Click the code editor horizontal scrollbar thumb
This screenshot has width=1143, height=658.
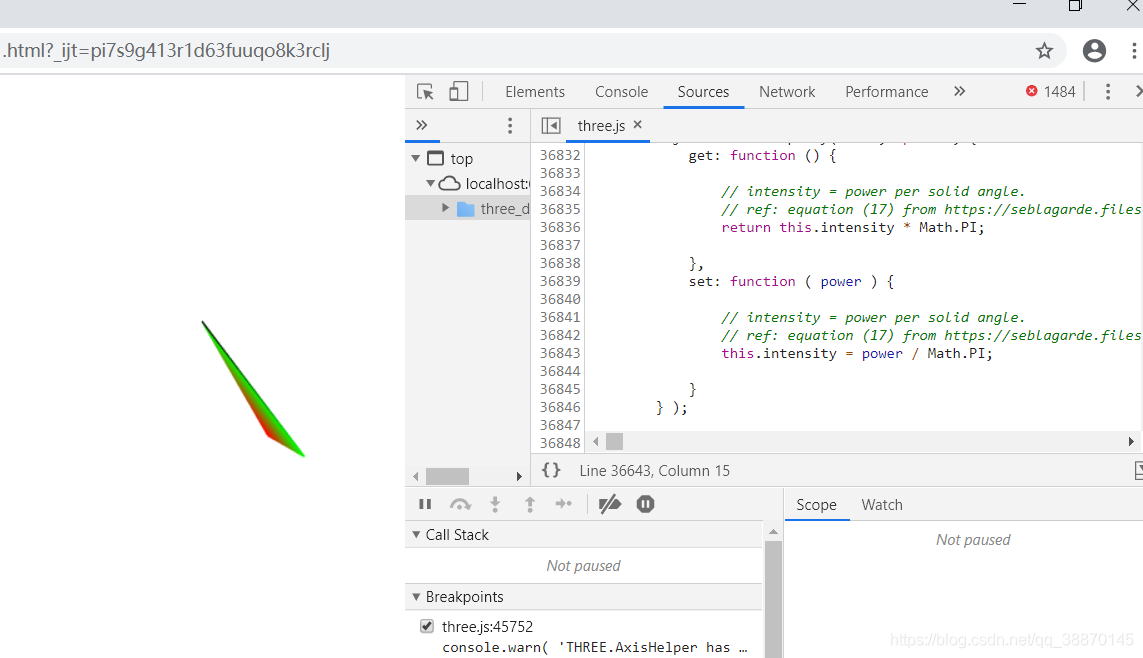(x=615, y=442)
